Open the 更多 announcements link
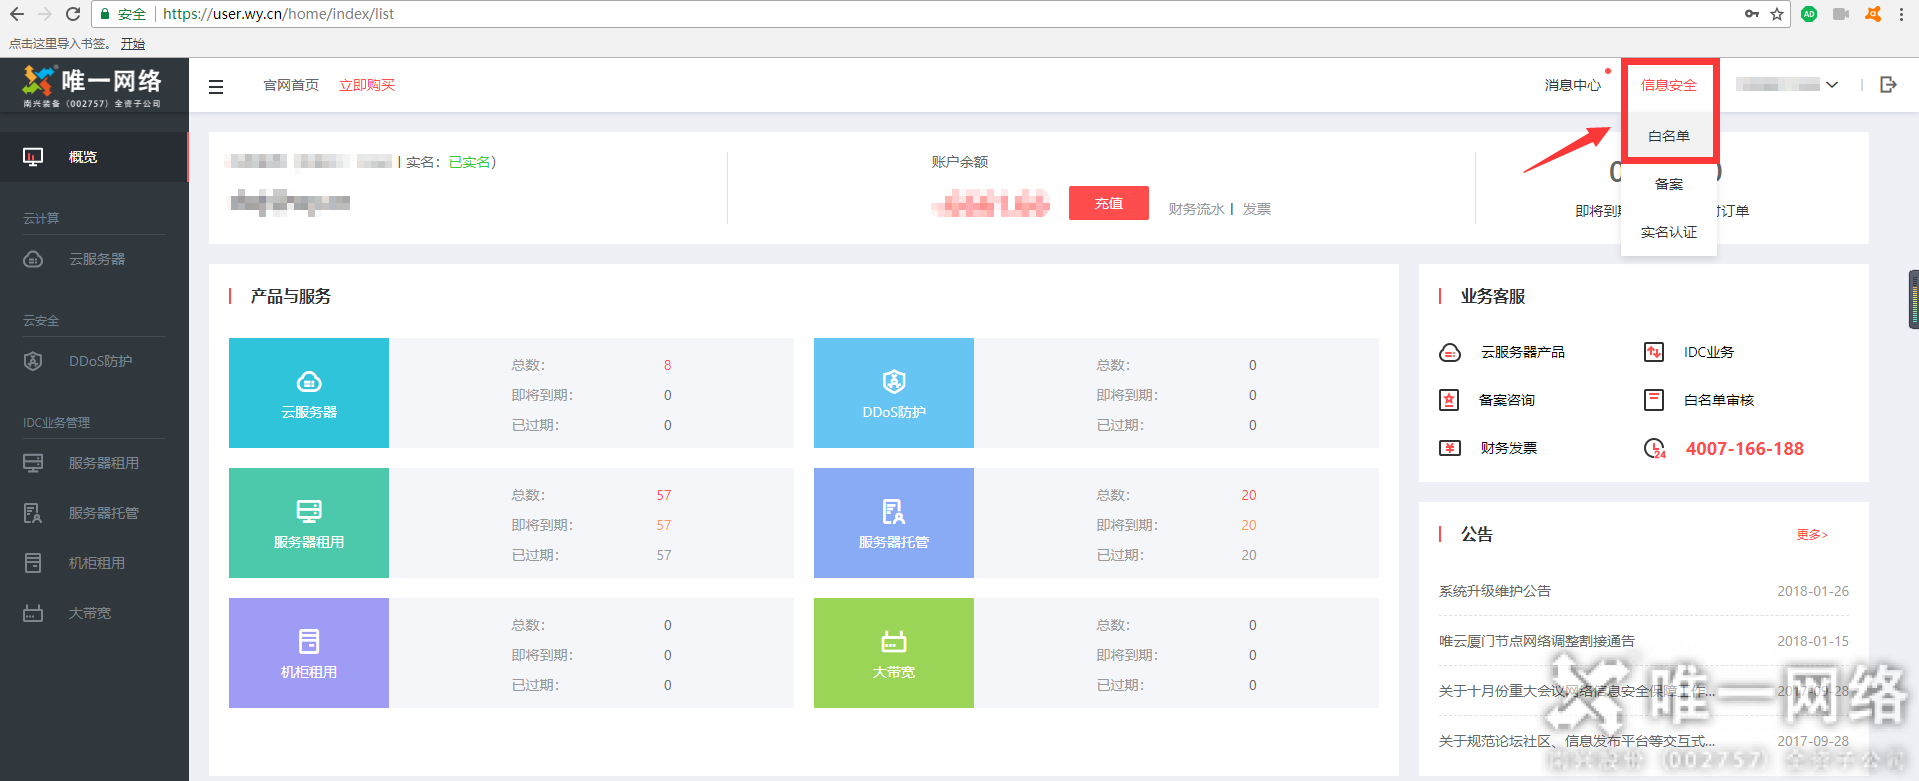This screenshot has height=781, width=1919. click(x=1811, y=535)
